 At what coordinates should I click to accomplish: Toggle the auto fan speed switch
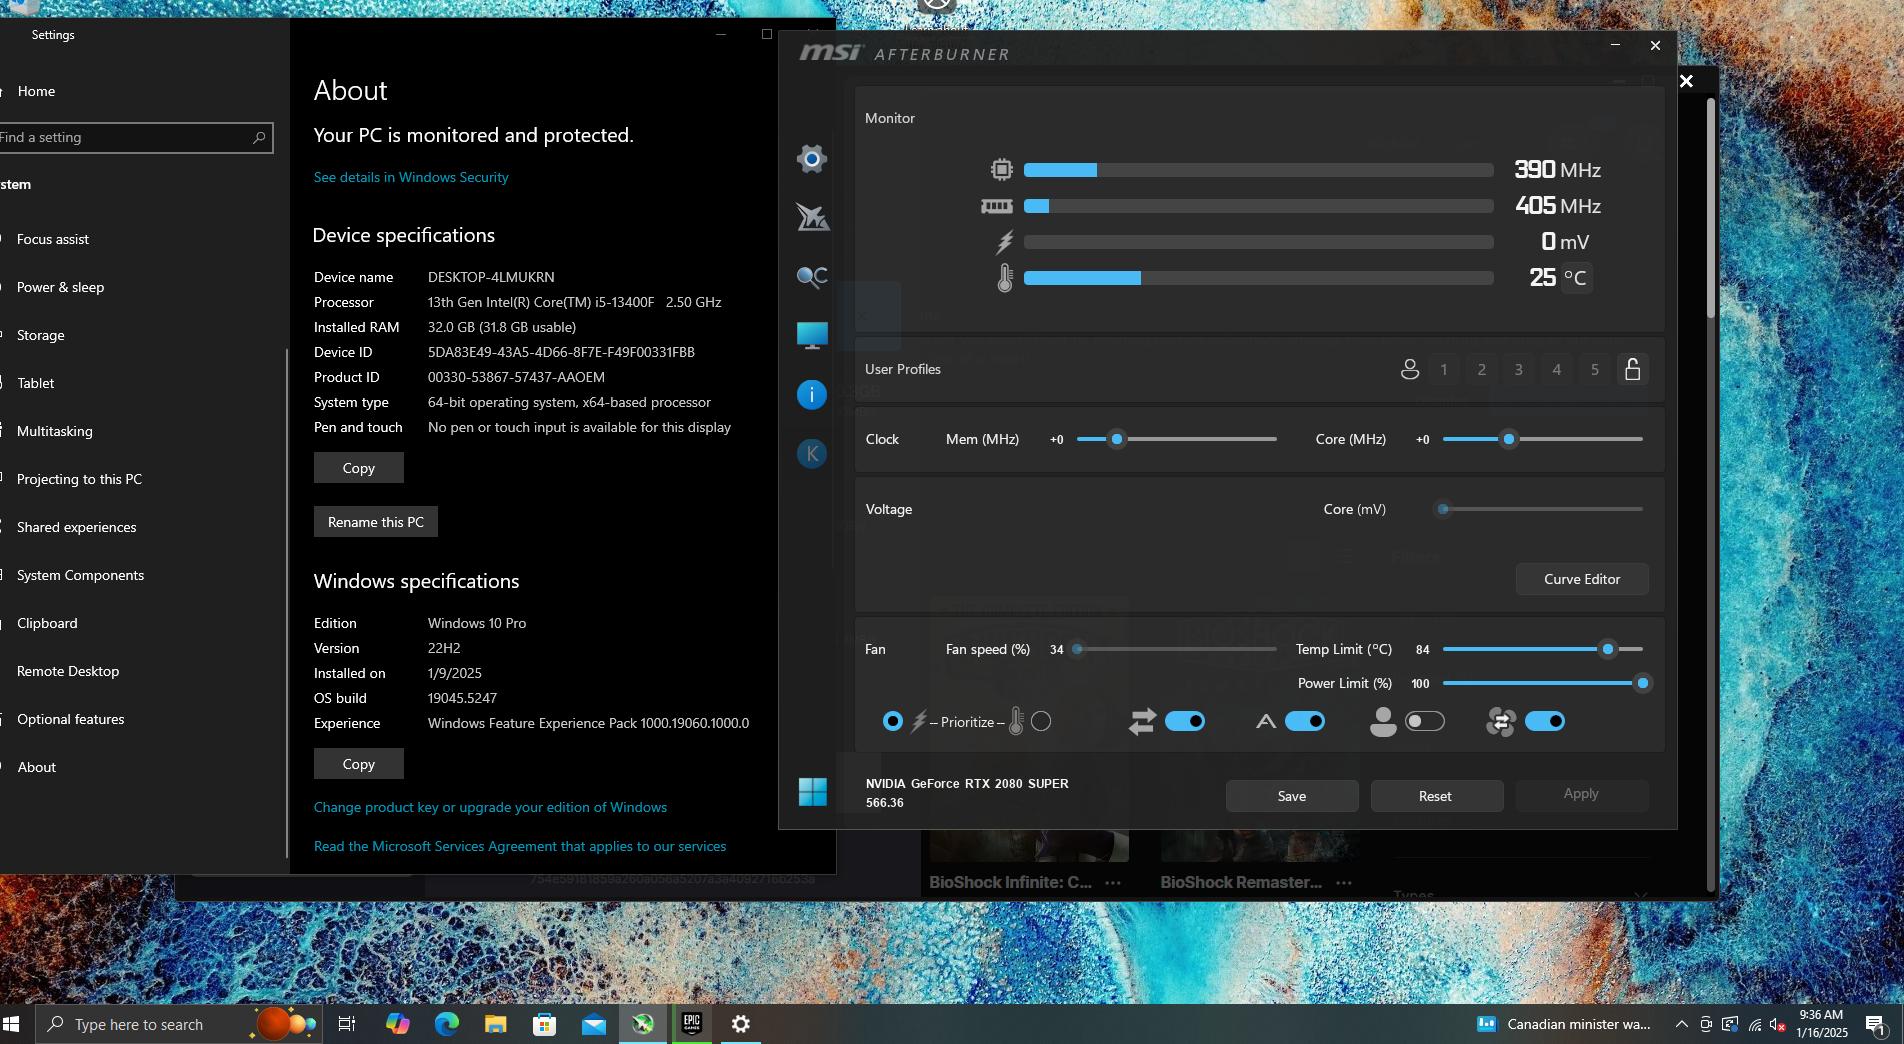pos(1305,722)
